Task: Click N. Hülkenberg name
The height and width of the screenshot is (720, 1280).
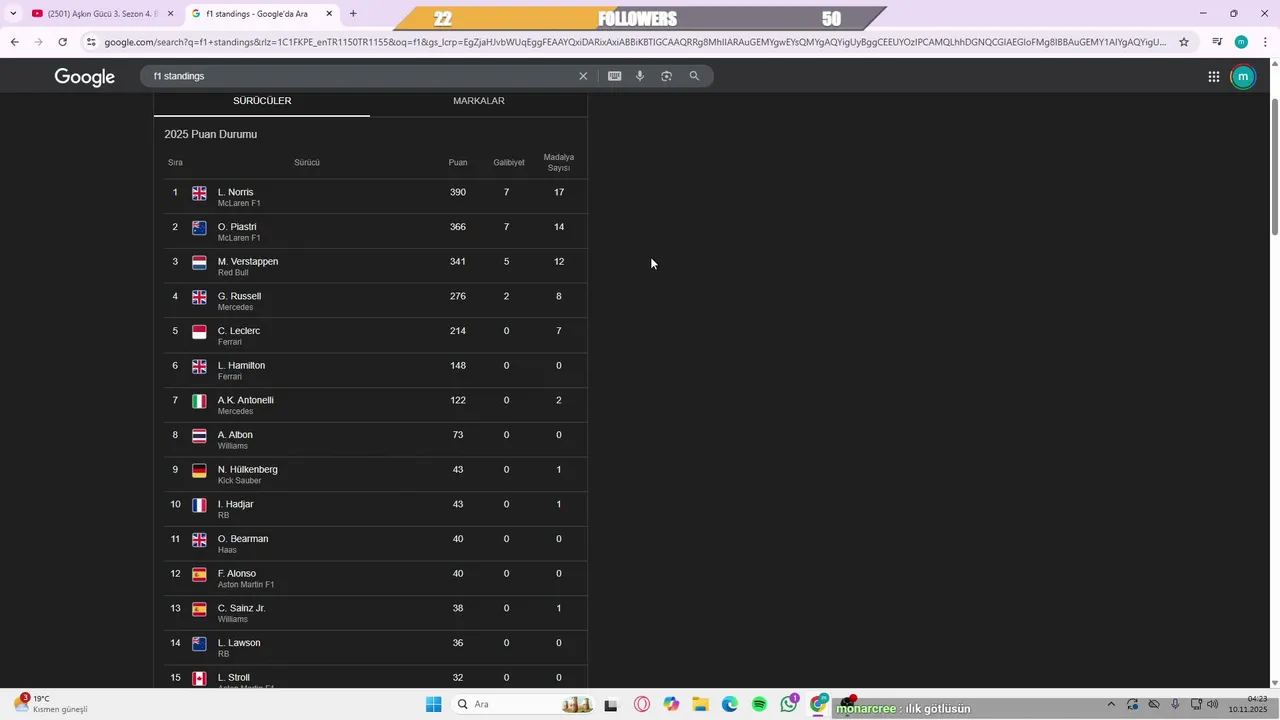Action: [x=247, y=470]
